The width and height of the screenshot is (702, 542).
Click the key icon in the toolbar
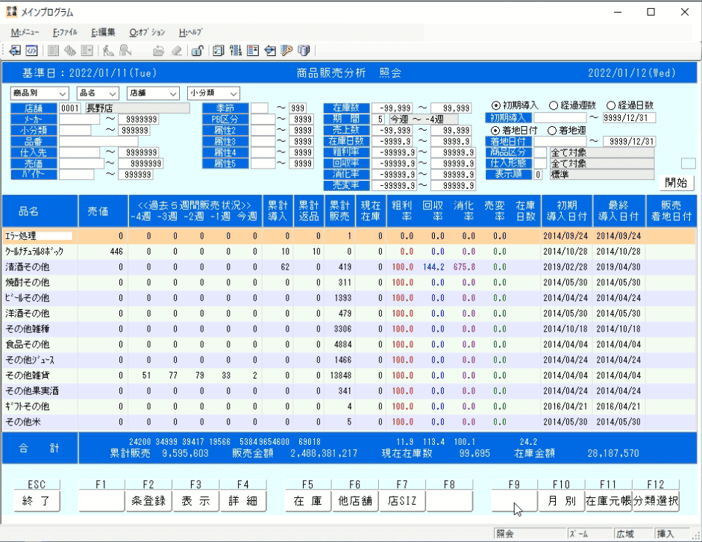point(286,51)
